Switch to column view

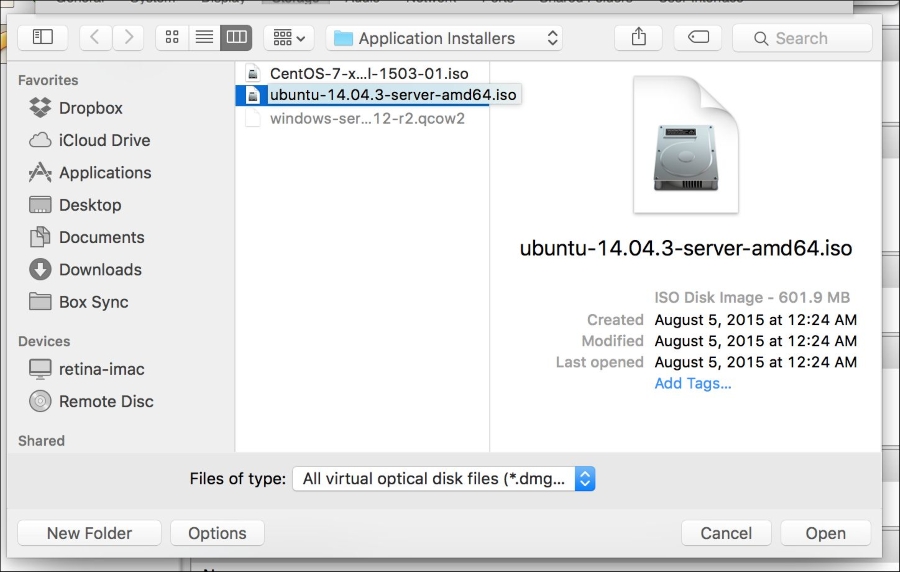236,38
